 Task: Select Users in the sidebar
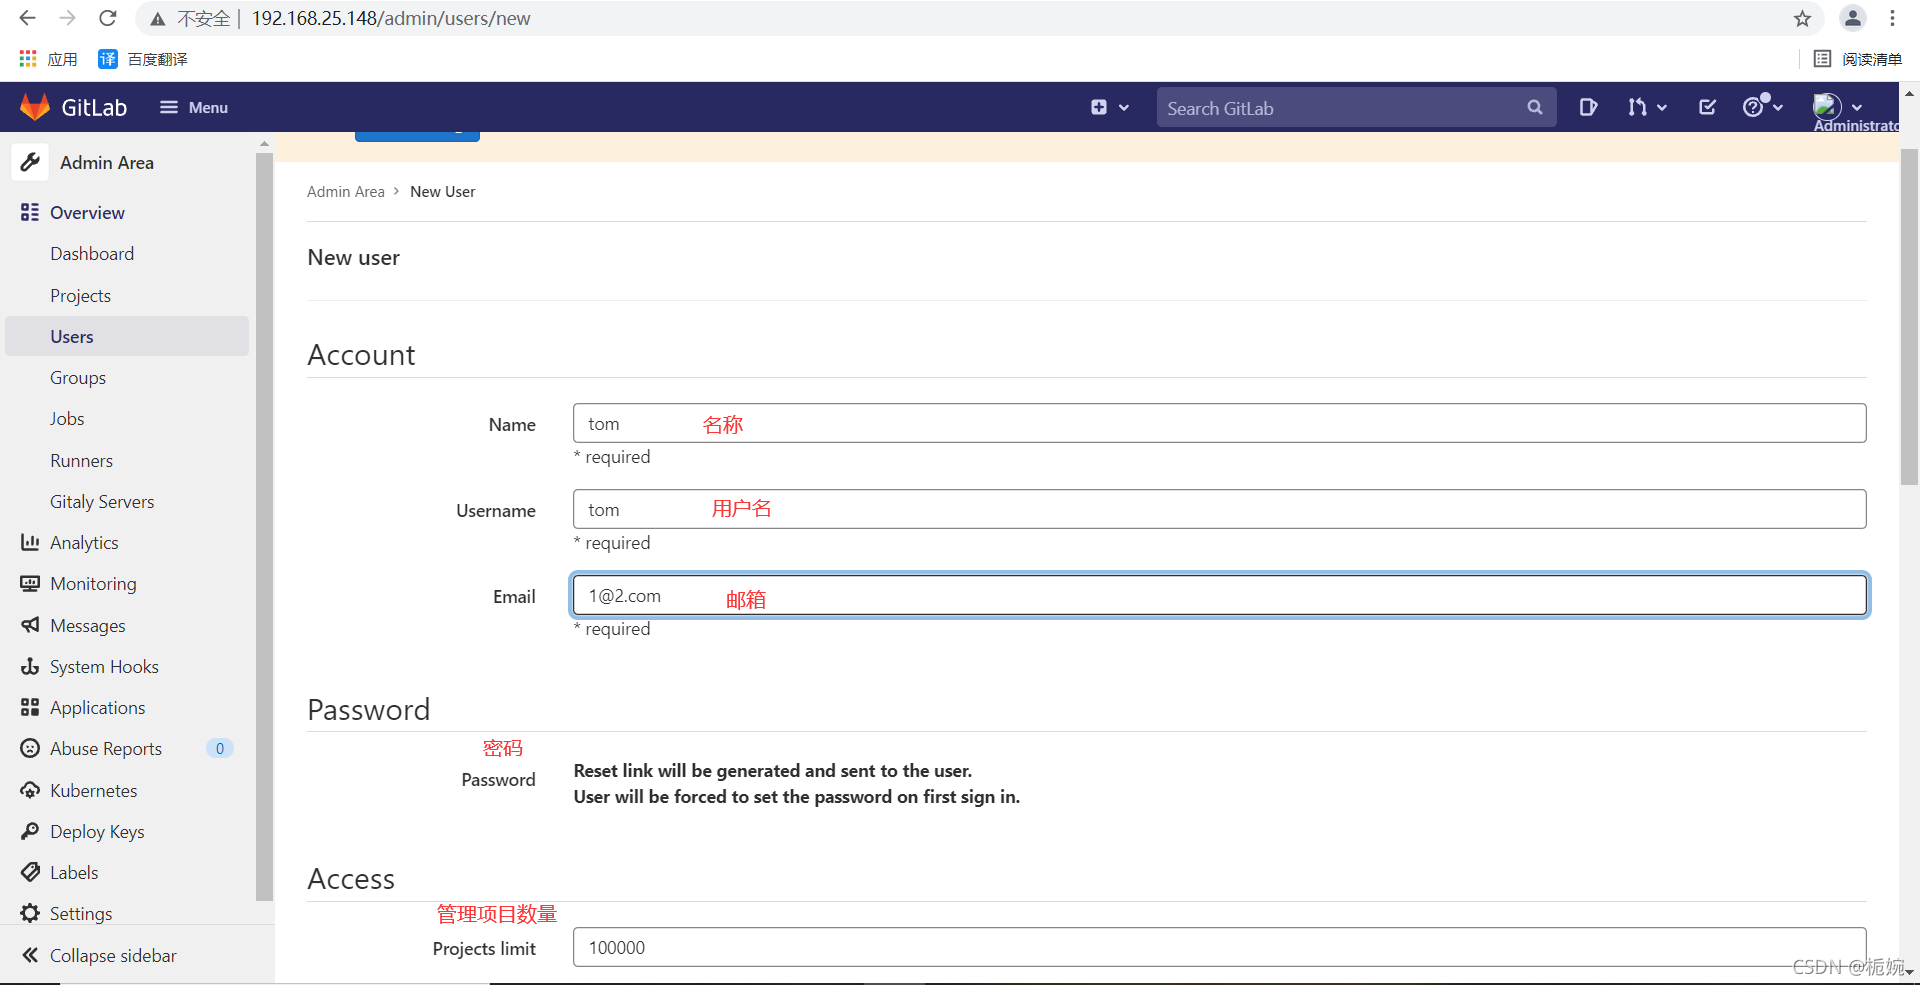(127, 336)
